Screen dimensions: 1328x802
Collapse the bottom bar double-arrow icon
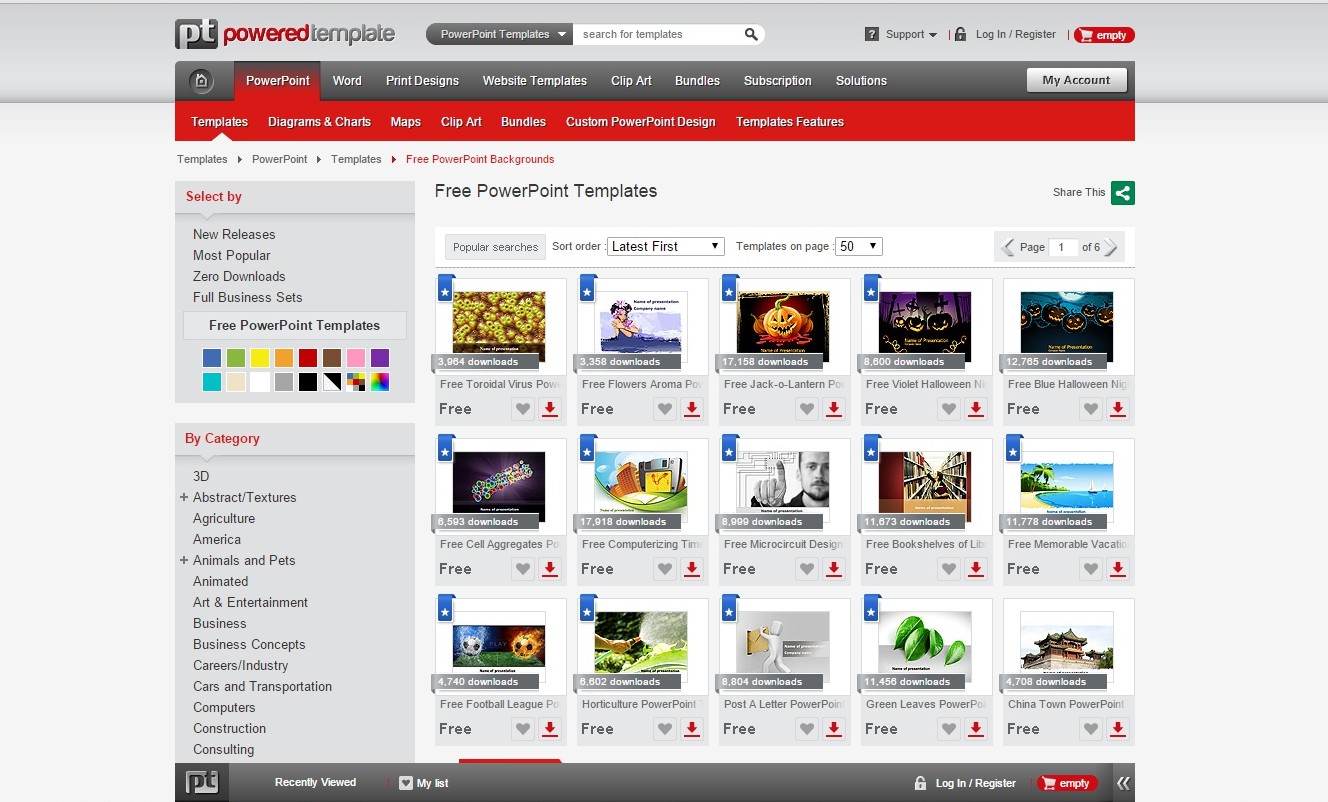click(1123, 783)
